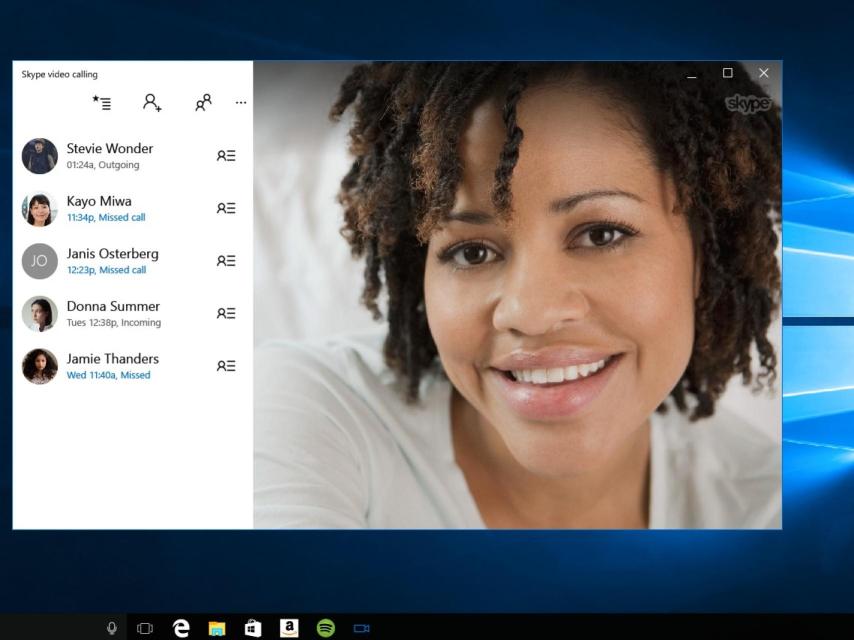Launch Spotify from the taskbar
Image resolution: width=854 pixels, height=640 pixels.
pos(324,627)
